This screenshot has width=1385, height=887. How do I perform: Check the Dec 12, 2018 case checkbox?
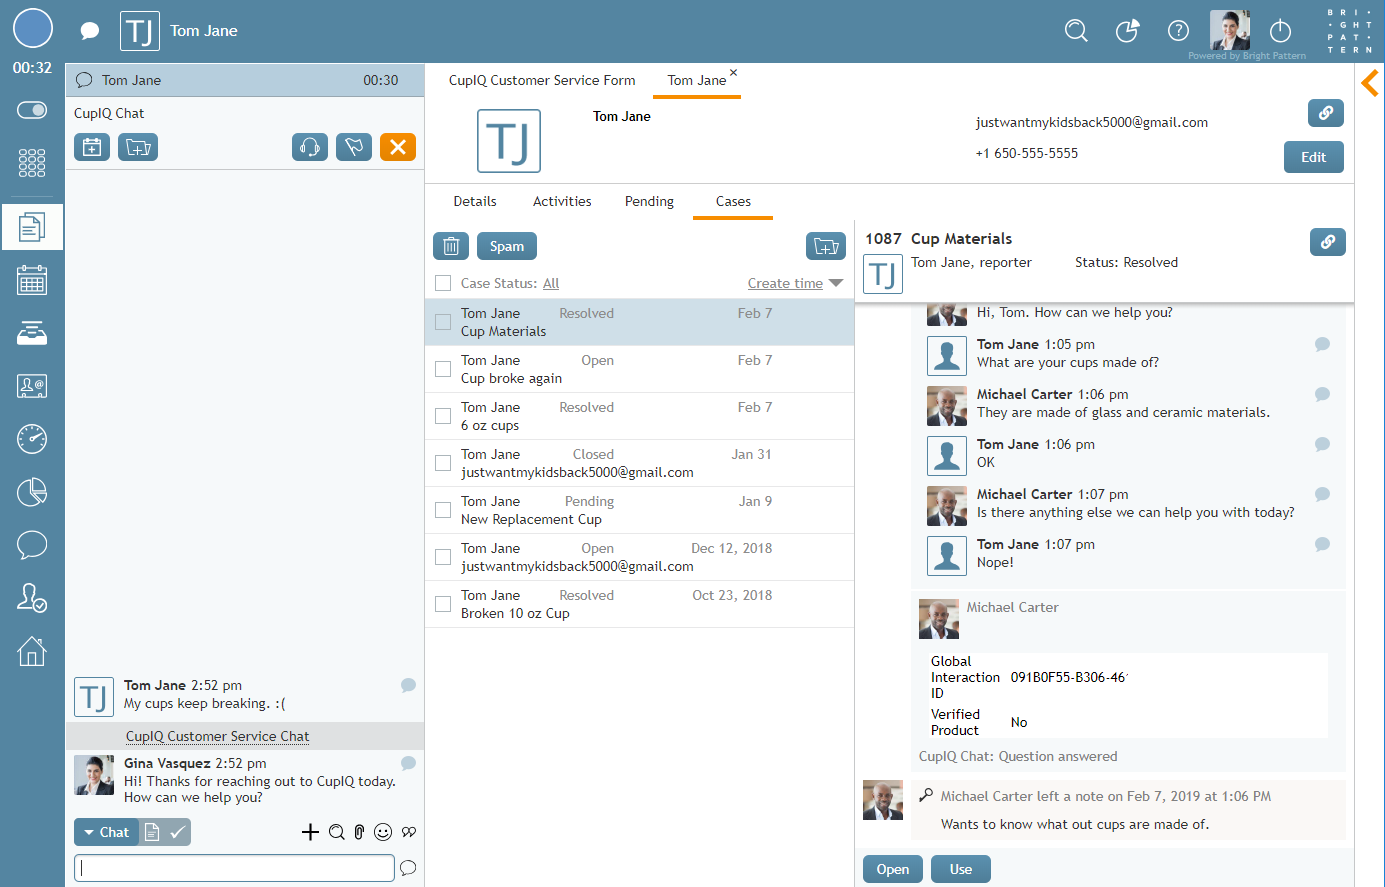click(x=443, y=557)
